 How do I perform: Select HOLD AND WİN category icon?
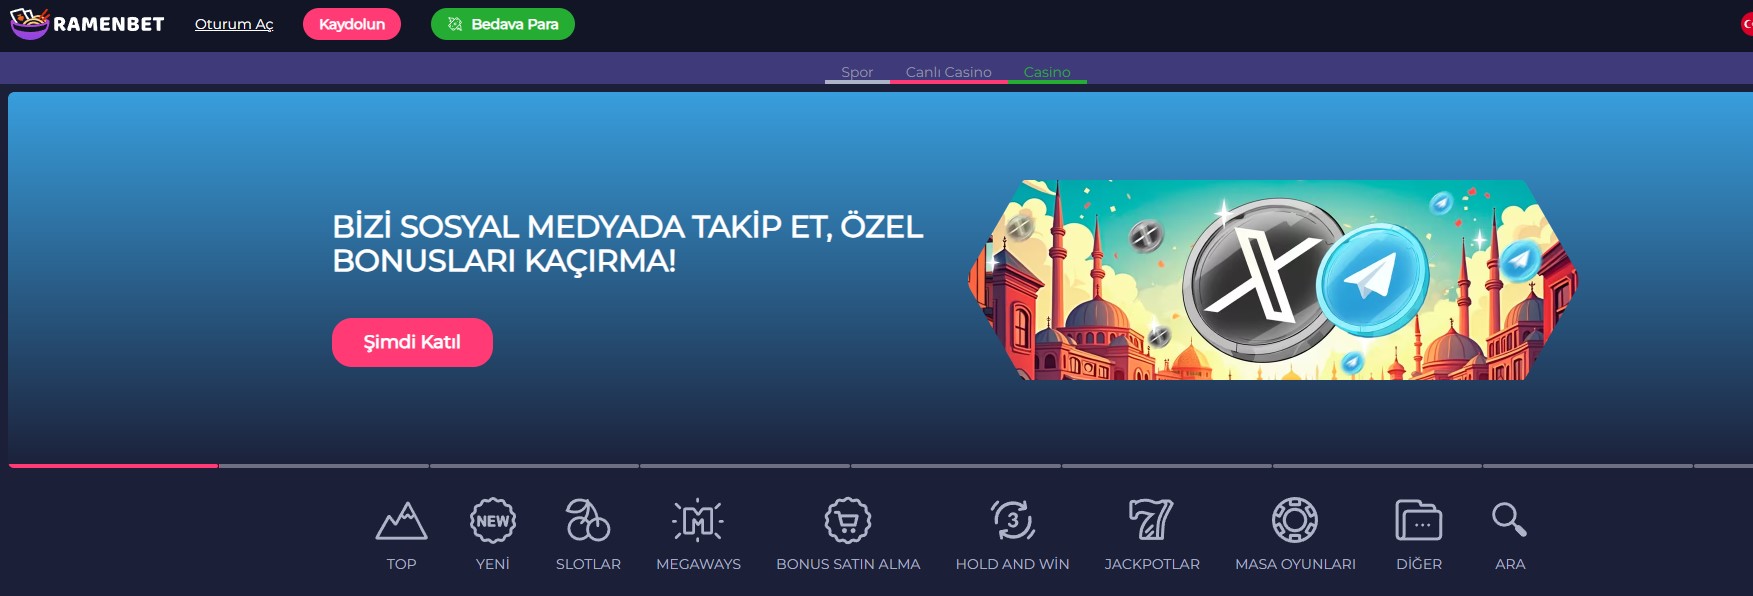tap(1012, 521)
